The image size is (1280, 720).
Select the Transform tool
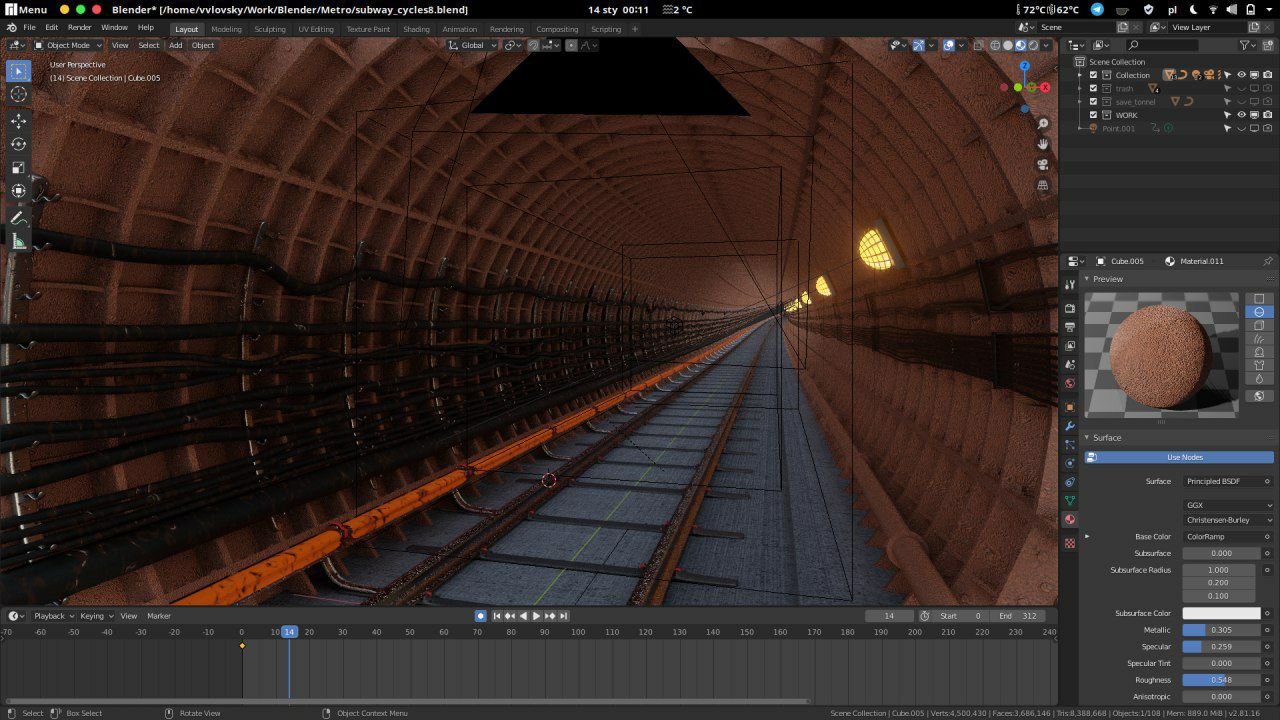(x=18, y=190)
